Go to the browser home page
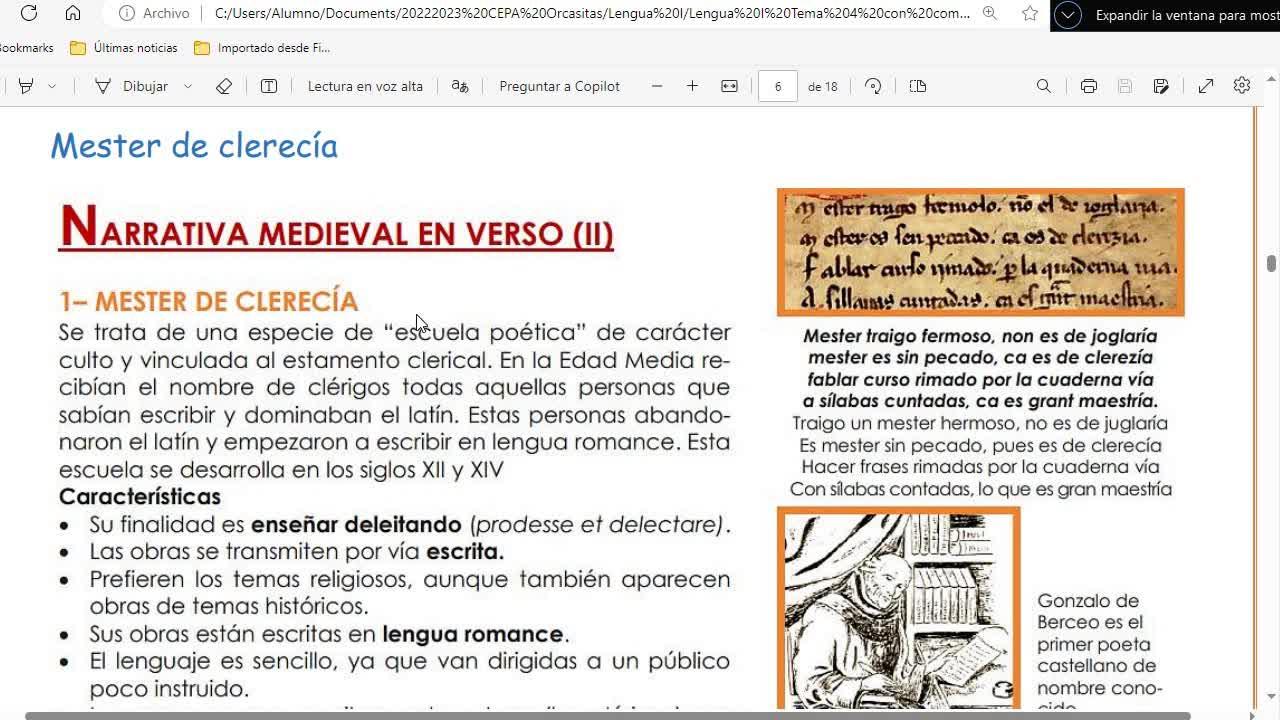The height and width of the screenshot is (720, 1280). pos(73,13)
